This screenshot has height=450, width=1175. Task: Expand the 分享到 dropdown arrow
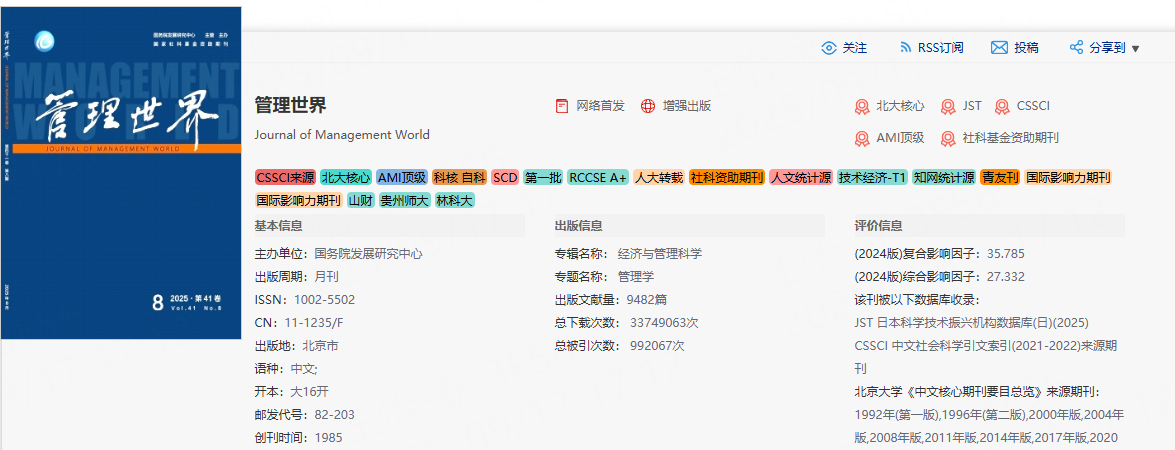click(x=1135, y=49)
